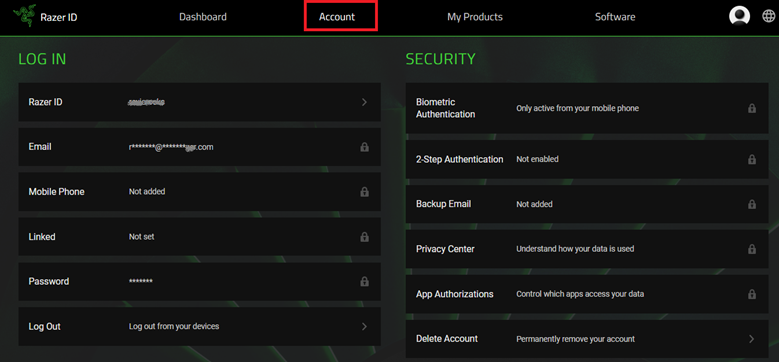Expand the Razer ID row chevron
This screenshot has height=363, width=779.
coord(364,102)
